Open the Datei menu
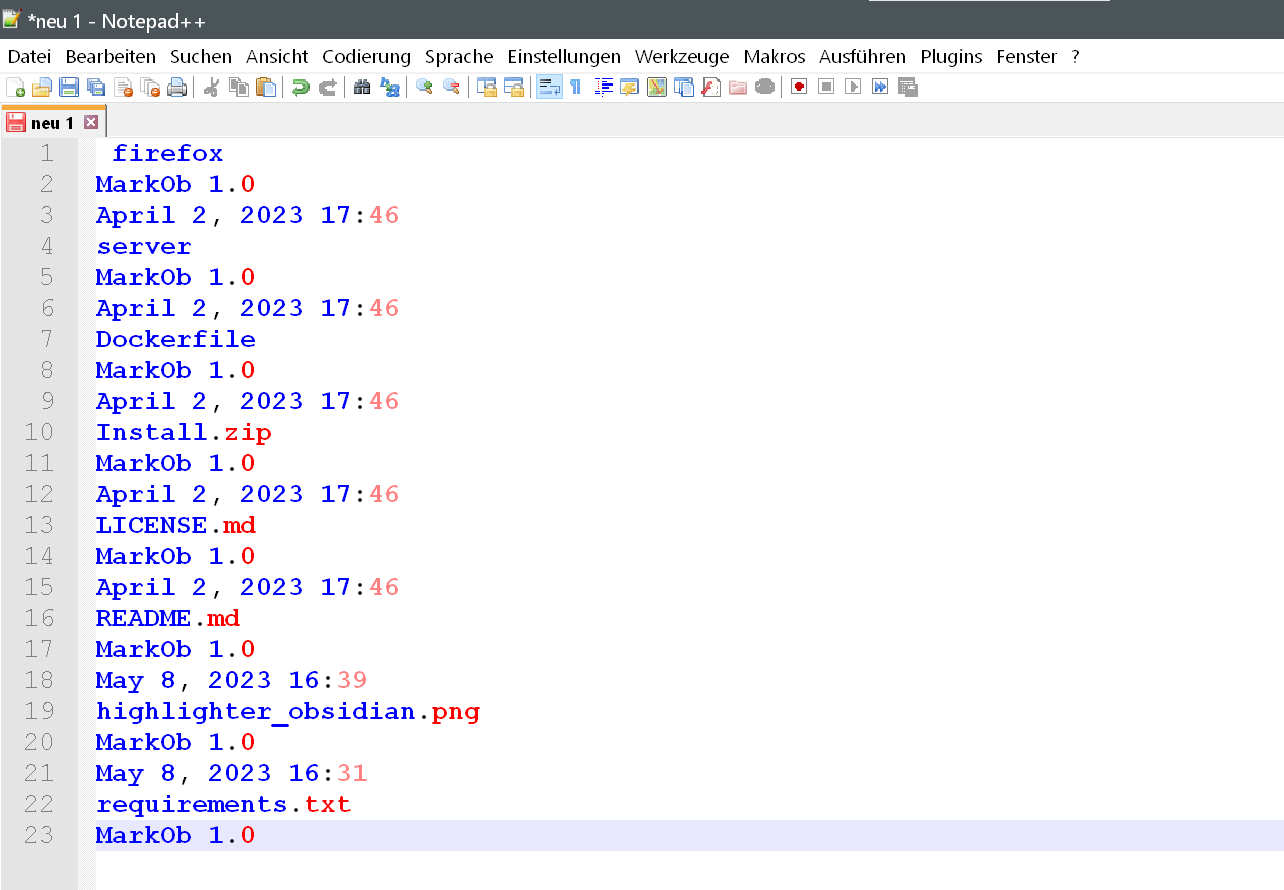The height and width of the screenshot is (890, 1284). pyautogui.click(x=29, y=57)
